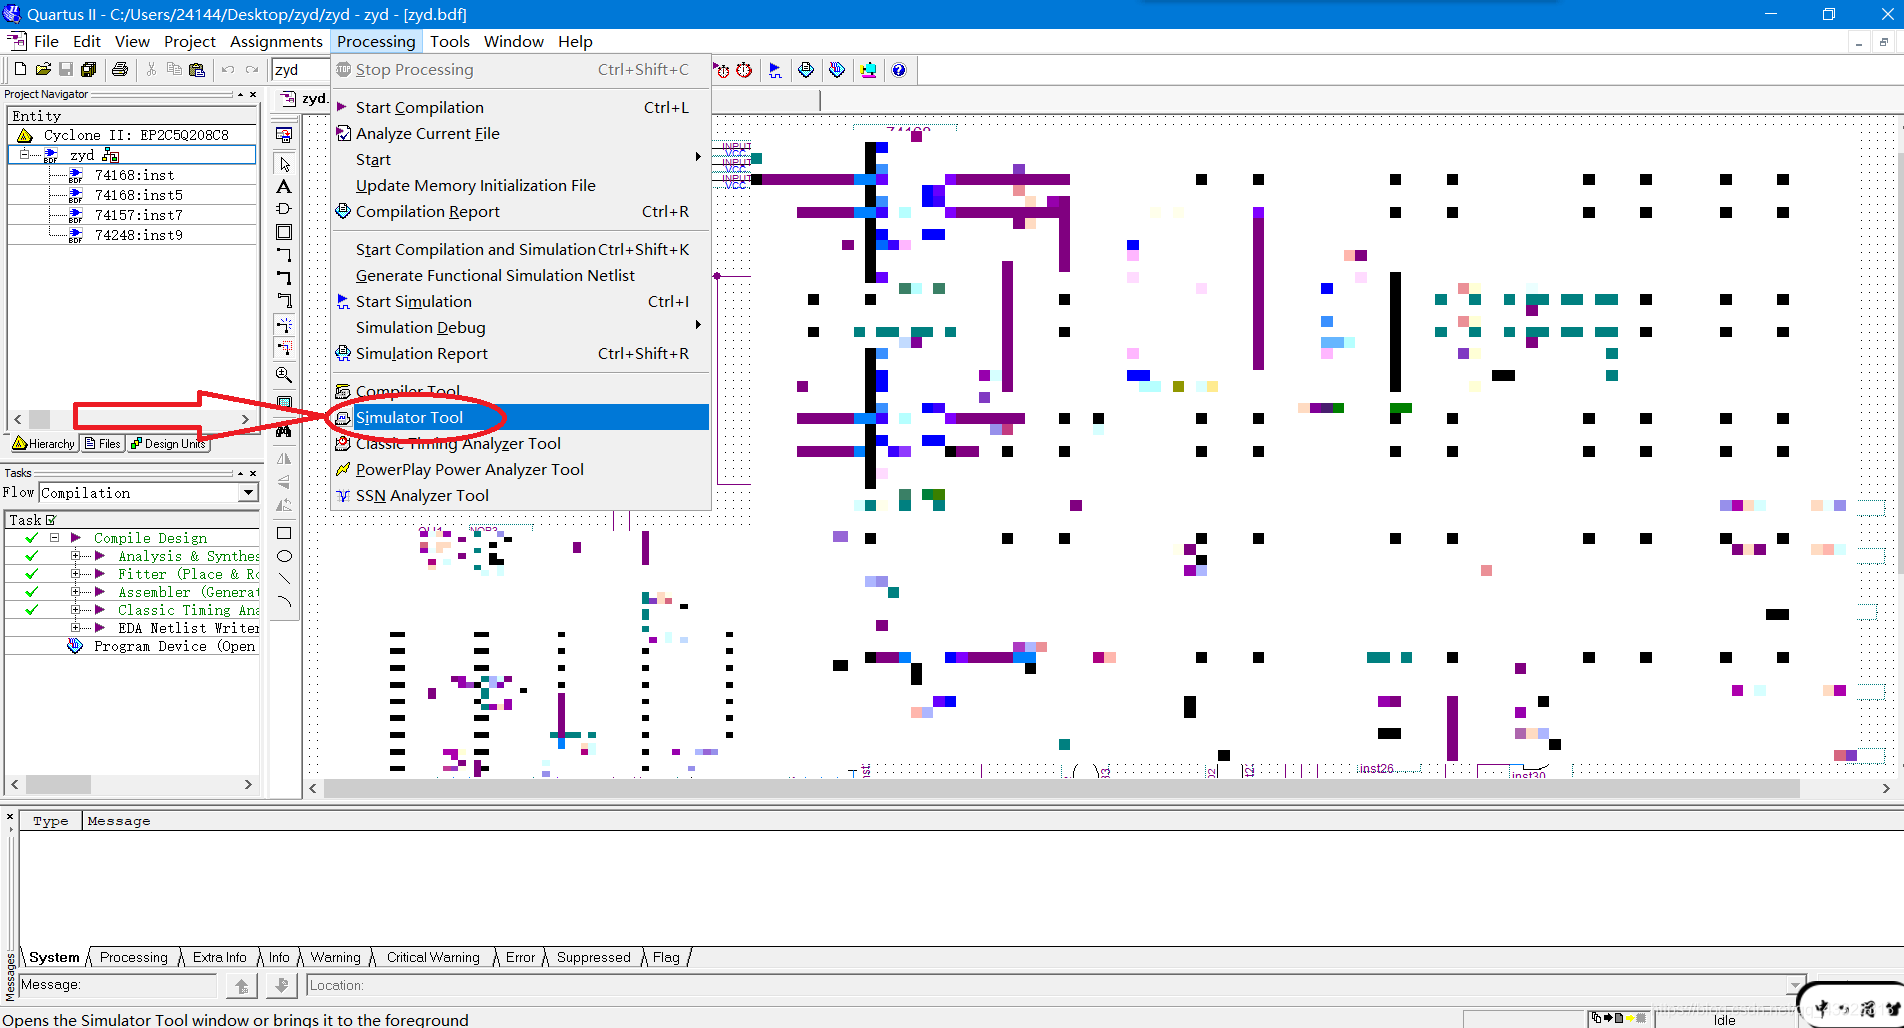Viewport: 1904px width, 1028px height.
Task: Select the Block tool square icon
Action: pos(285,232)
